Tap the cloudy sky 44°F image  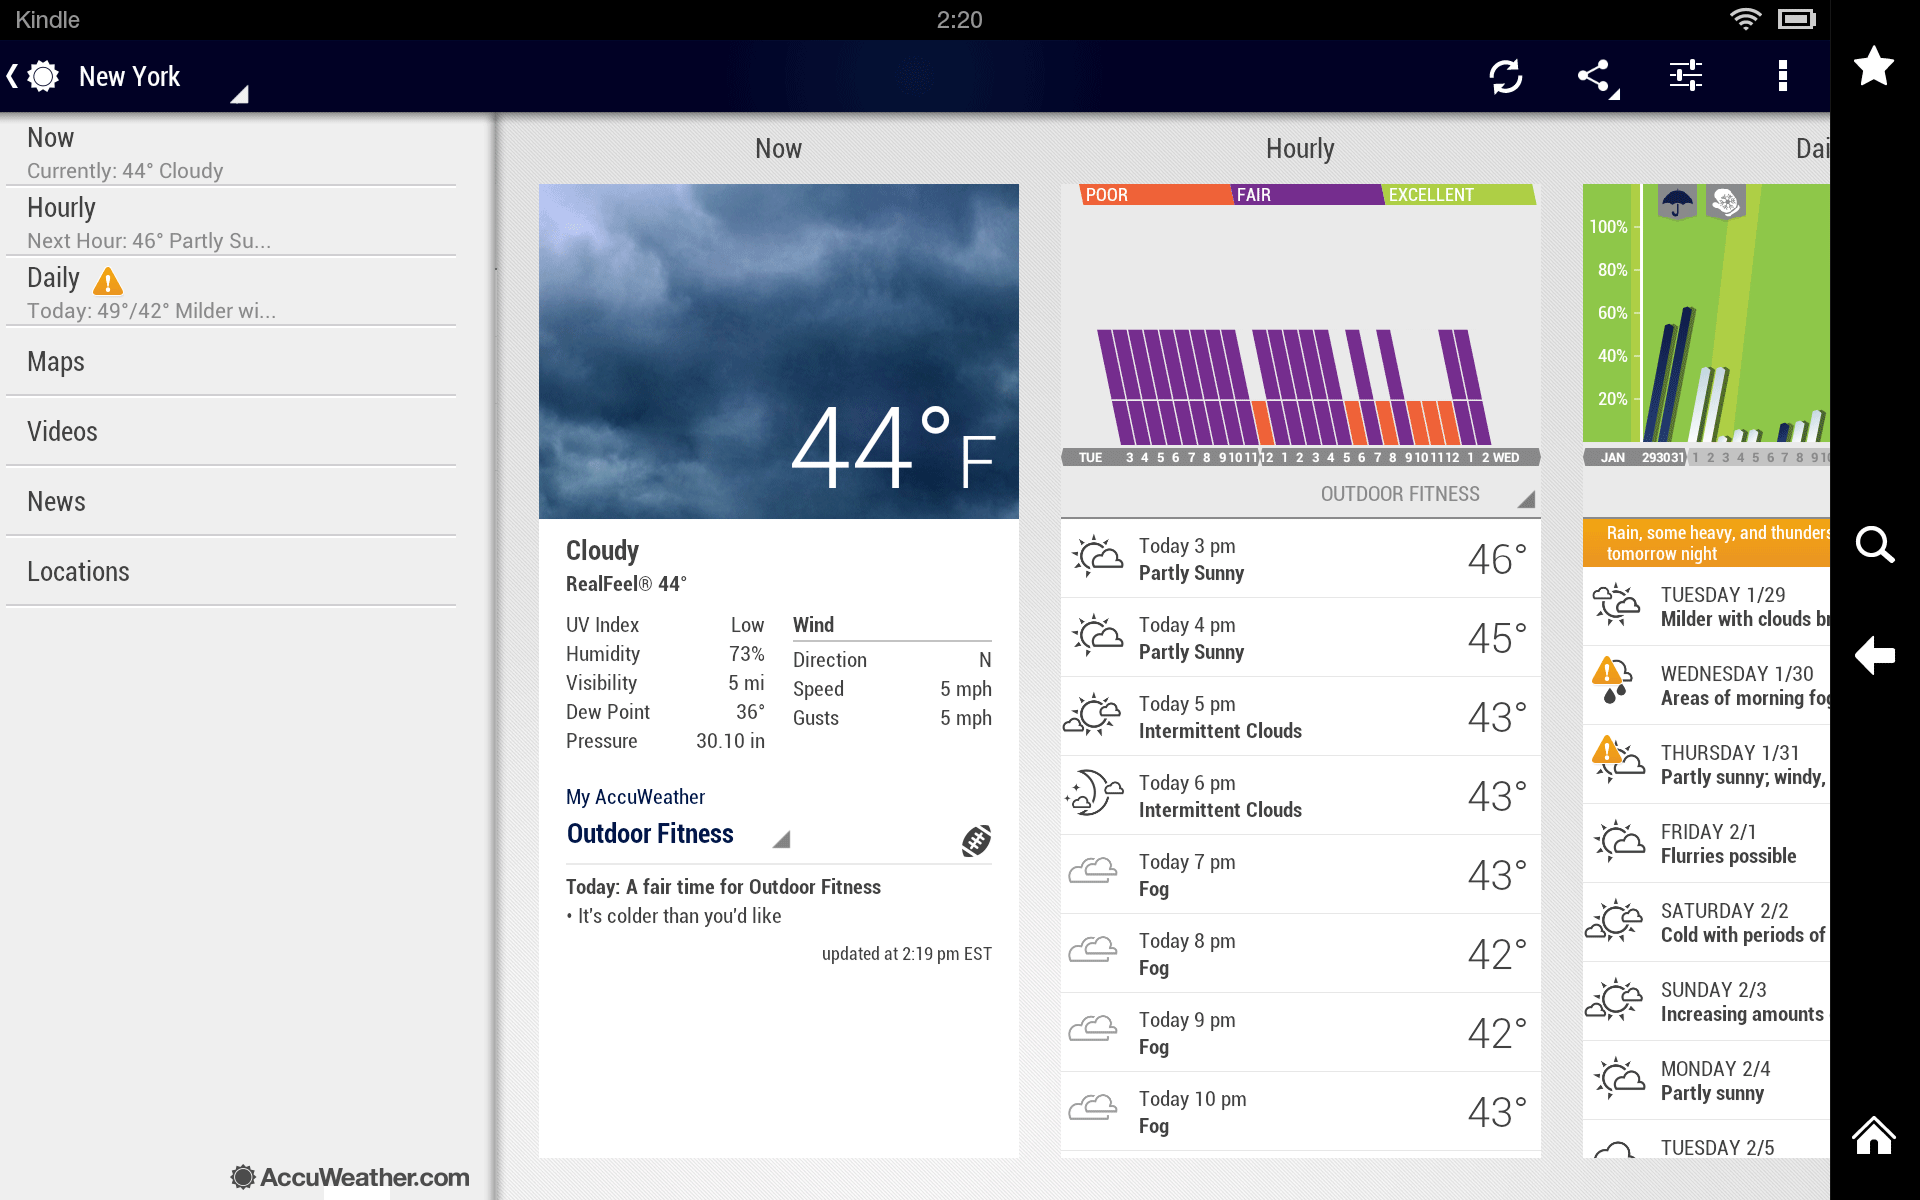pos(779,351)
